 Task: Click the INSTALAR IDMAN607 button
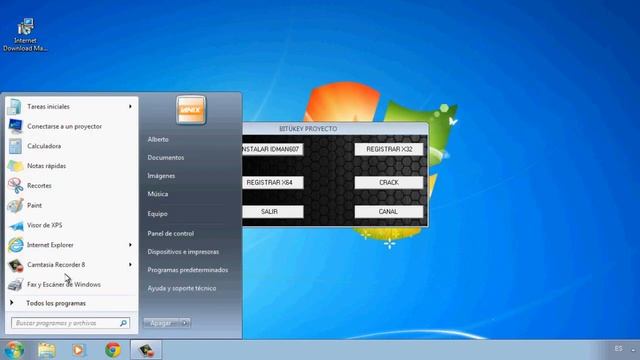pos(273,149)
